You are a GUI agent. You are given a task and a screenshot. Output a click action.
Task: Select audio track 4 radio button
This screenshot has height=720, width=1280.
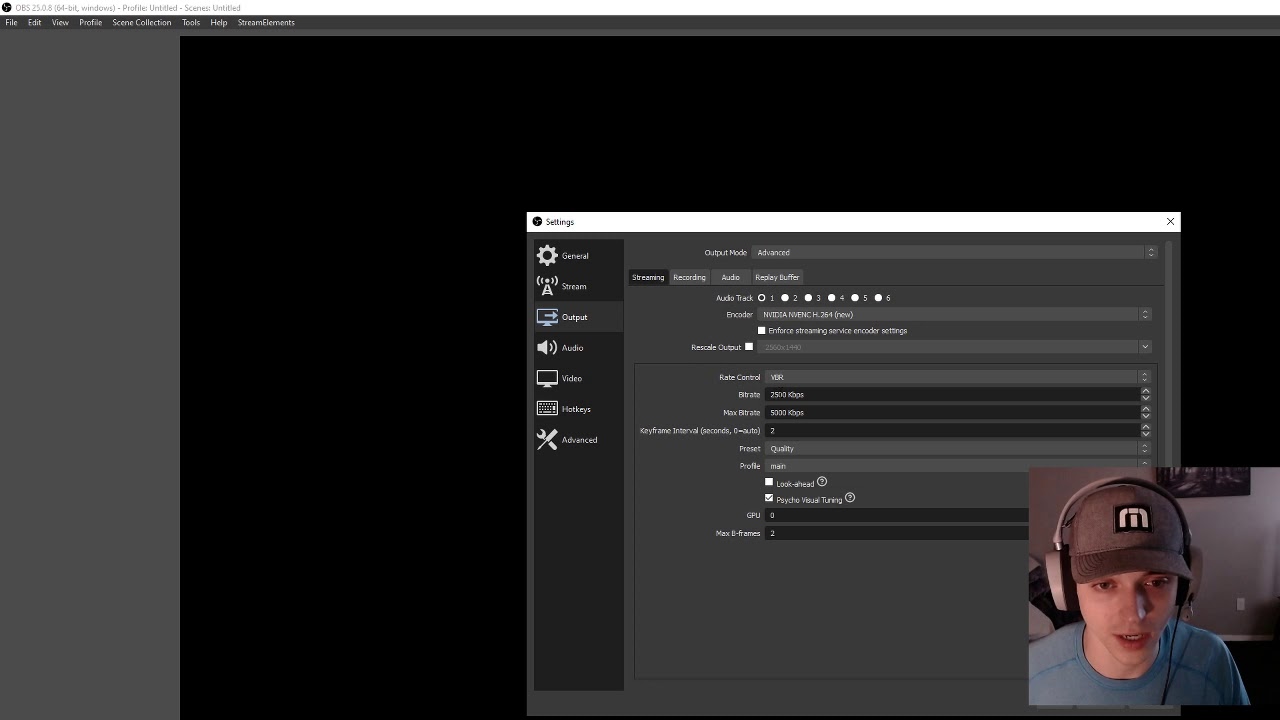tap(832, 298)
